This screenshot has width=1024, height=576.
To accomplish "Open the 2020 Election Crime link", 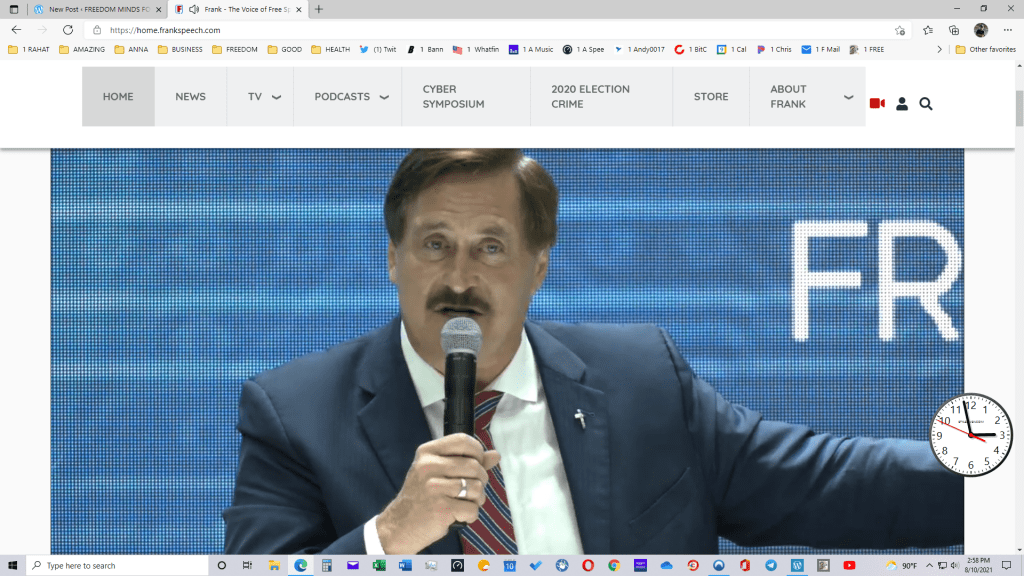I will pyautogui.click(x=590, y=97).
